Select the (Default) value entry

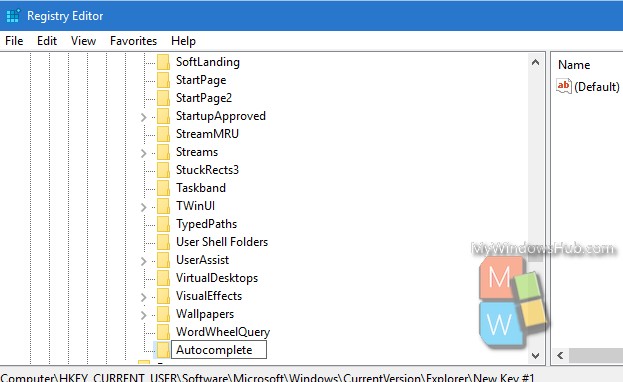pos(596,87)
